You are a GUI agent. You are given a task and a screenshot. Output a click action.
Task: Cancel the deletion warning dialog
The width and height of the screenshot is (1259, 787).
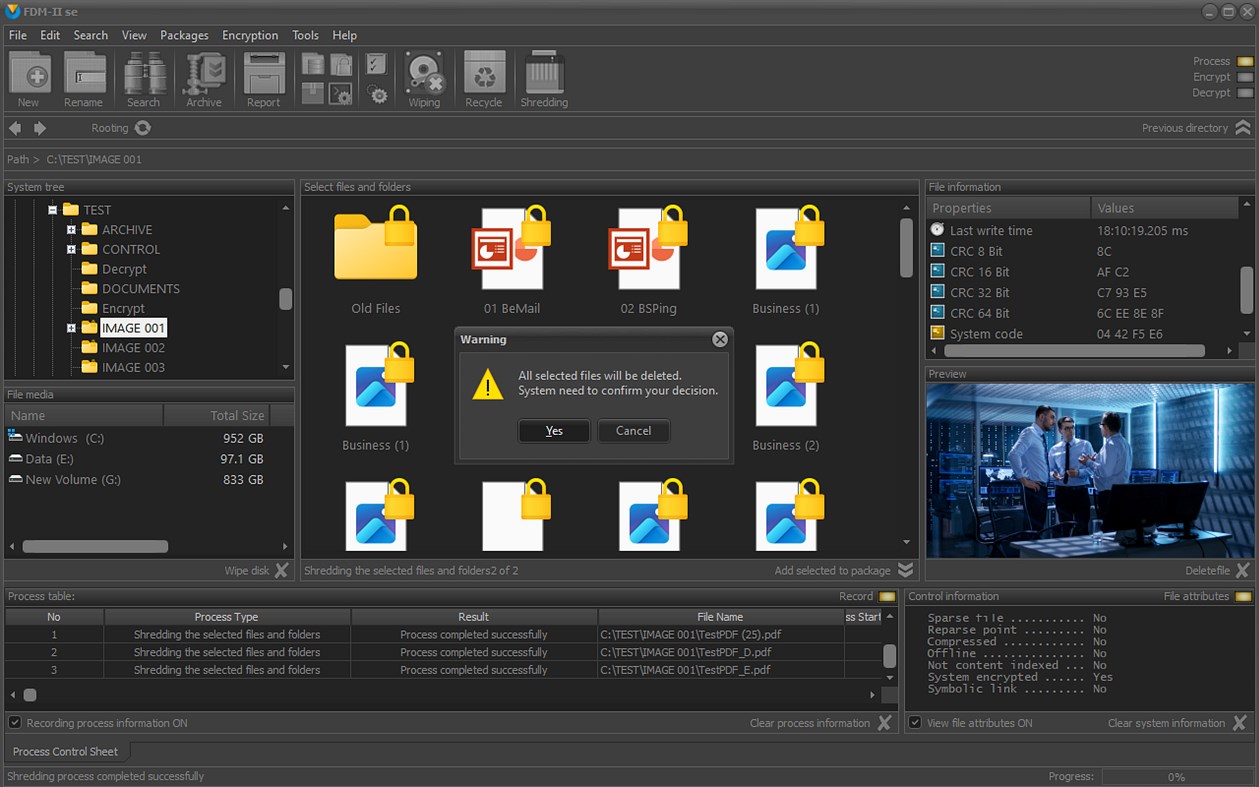pyautogui.click(x=634, y=431)
